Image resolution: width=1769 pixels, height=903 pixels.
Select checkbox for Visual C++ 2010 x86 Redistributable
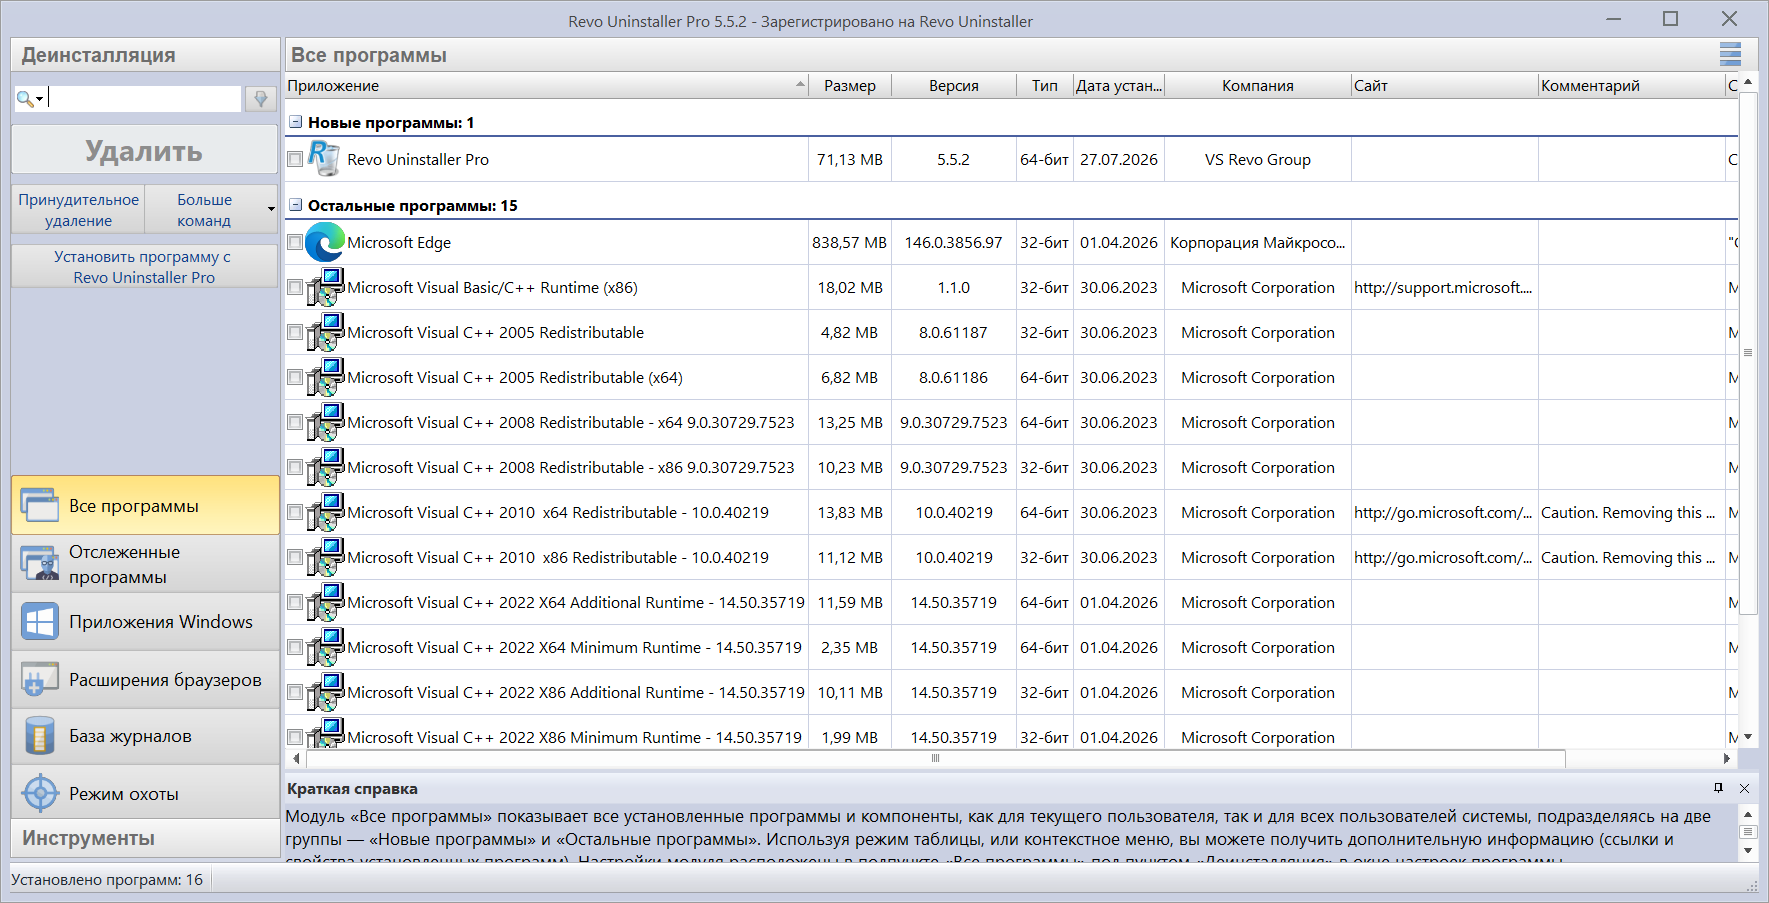[x=295, y=557]
